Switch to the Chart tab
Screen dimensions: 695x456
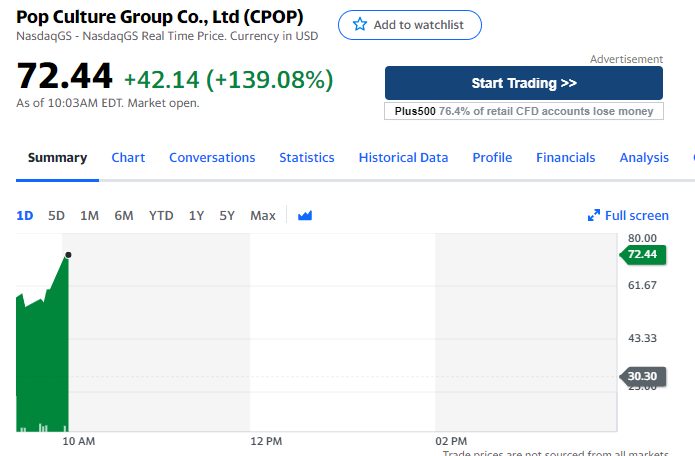coord(128,158)
